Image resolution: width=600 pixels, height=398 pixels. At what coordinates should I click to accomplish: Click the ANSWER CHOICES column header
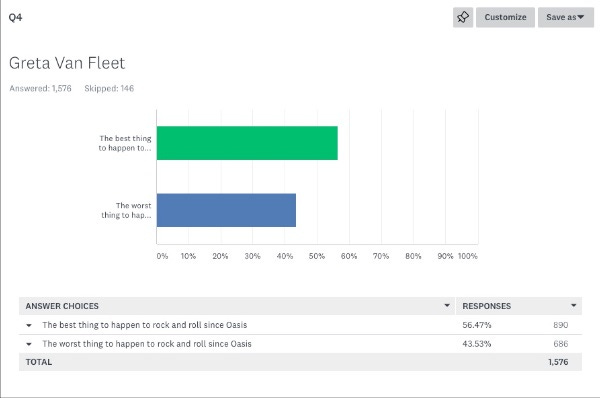coord(62,306)
